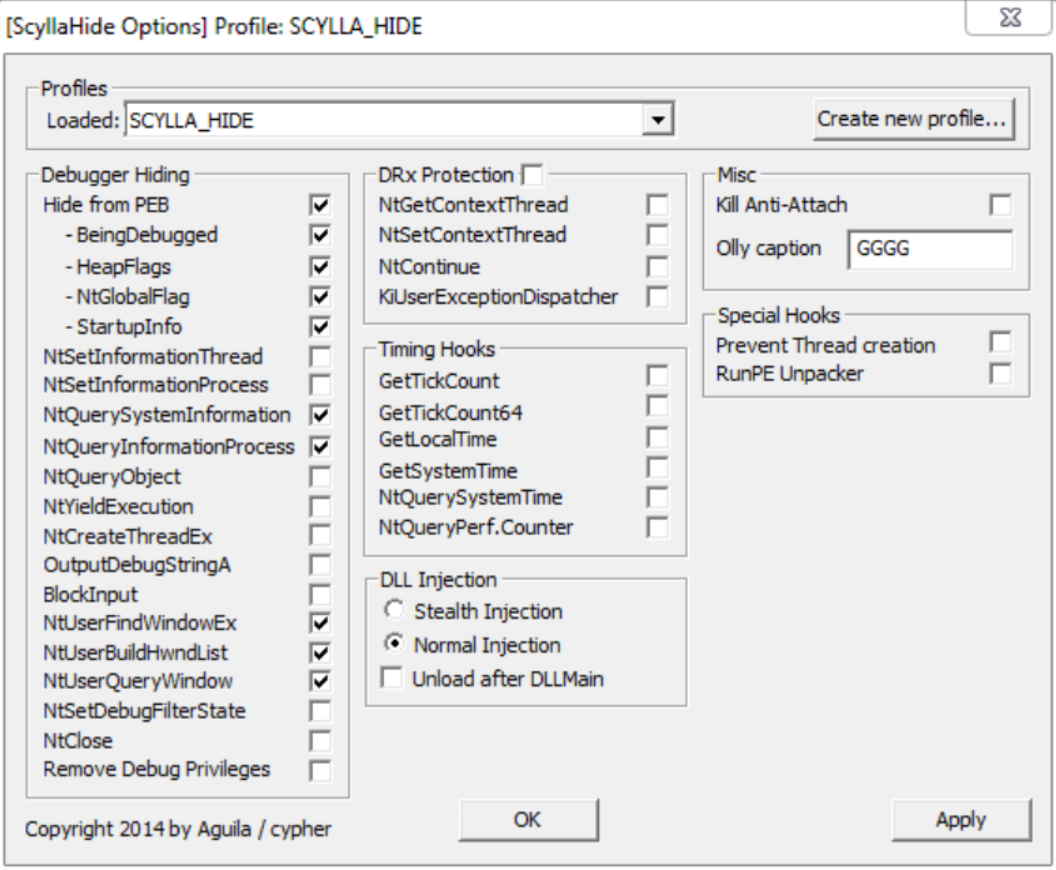Enable the BlockInput checkbox
This screenshot has height=870, width=1056.
point(320,595)
